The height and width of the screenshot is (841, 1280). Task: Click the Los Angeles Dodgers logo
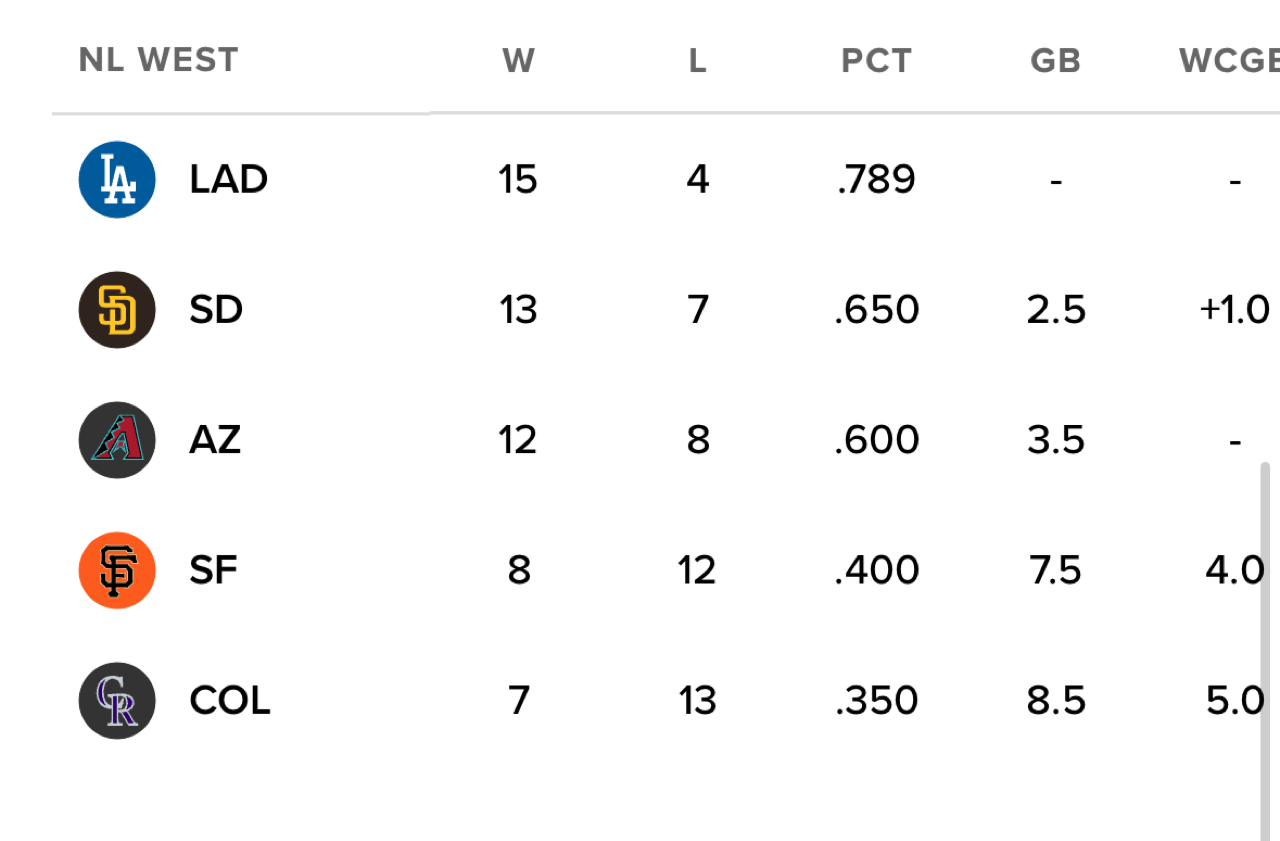(117, 180)
